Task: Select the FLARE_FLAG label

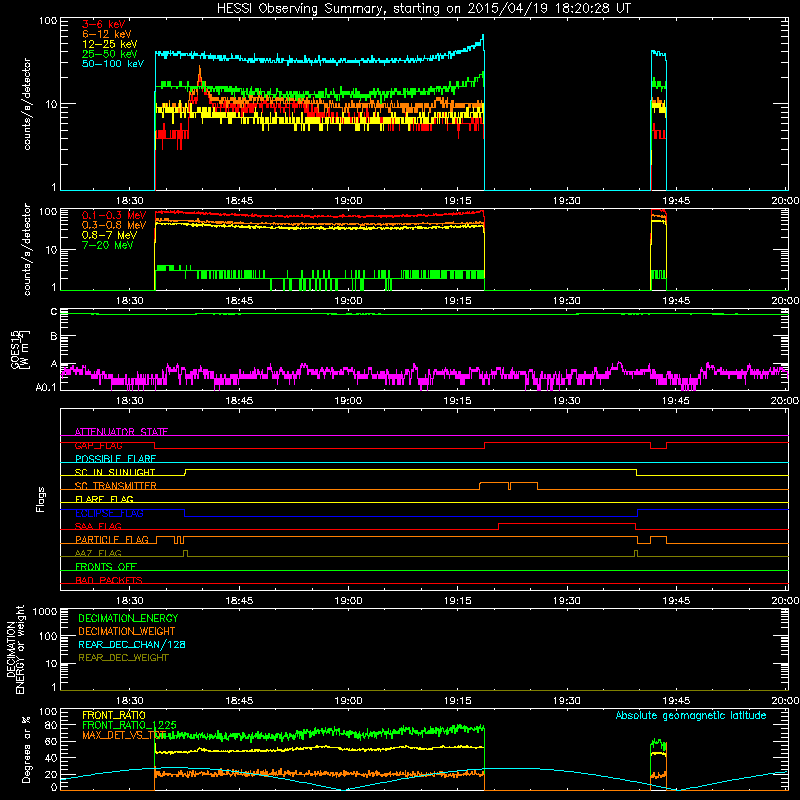Action: (104, 499)
